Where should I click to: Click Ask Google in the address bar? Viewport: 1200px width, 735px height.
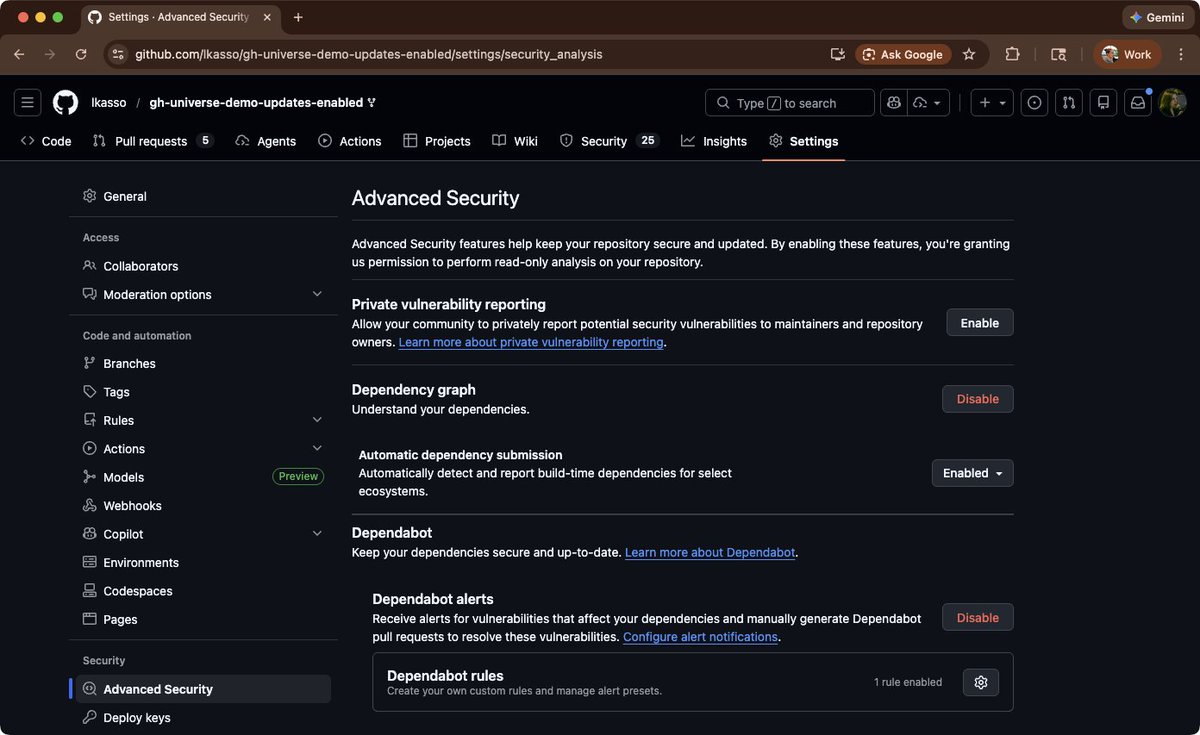point(902,55)
